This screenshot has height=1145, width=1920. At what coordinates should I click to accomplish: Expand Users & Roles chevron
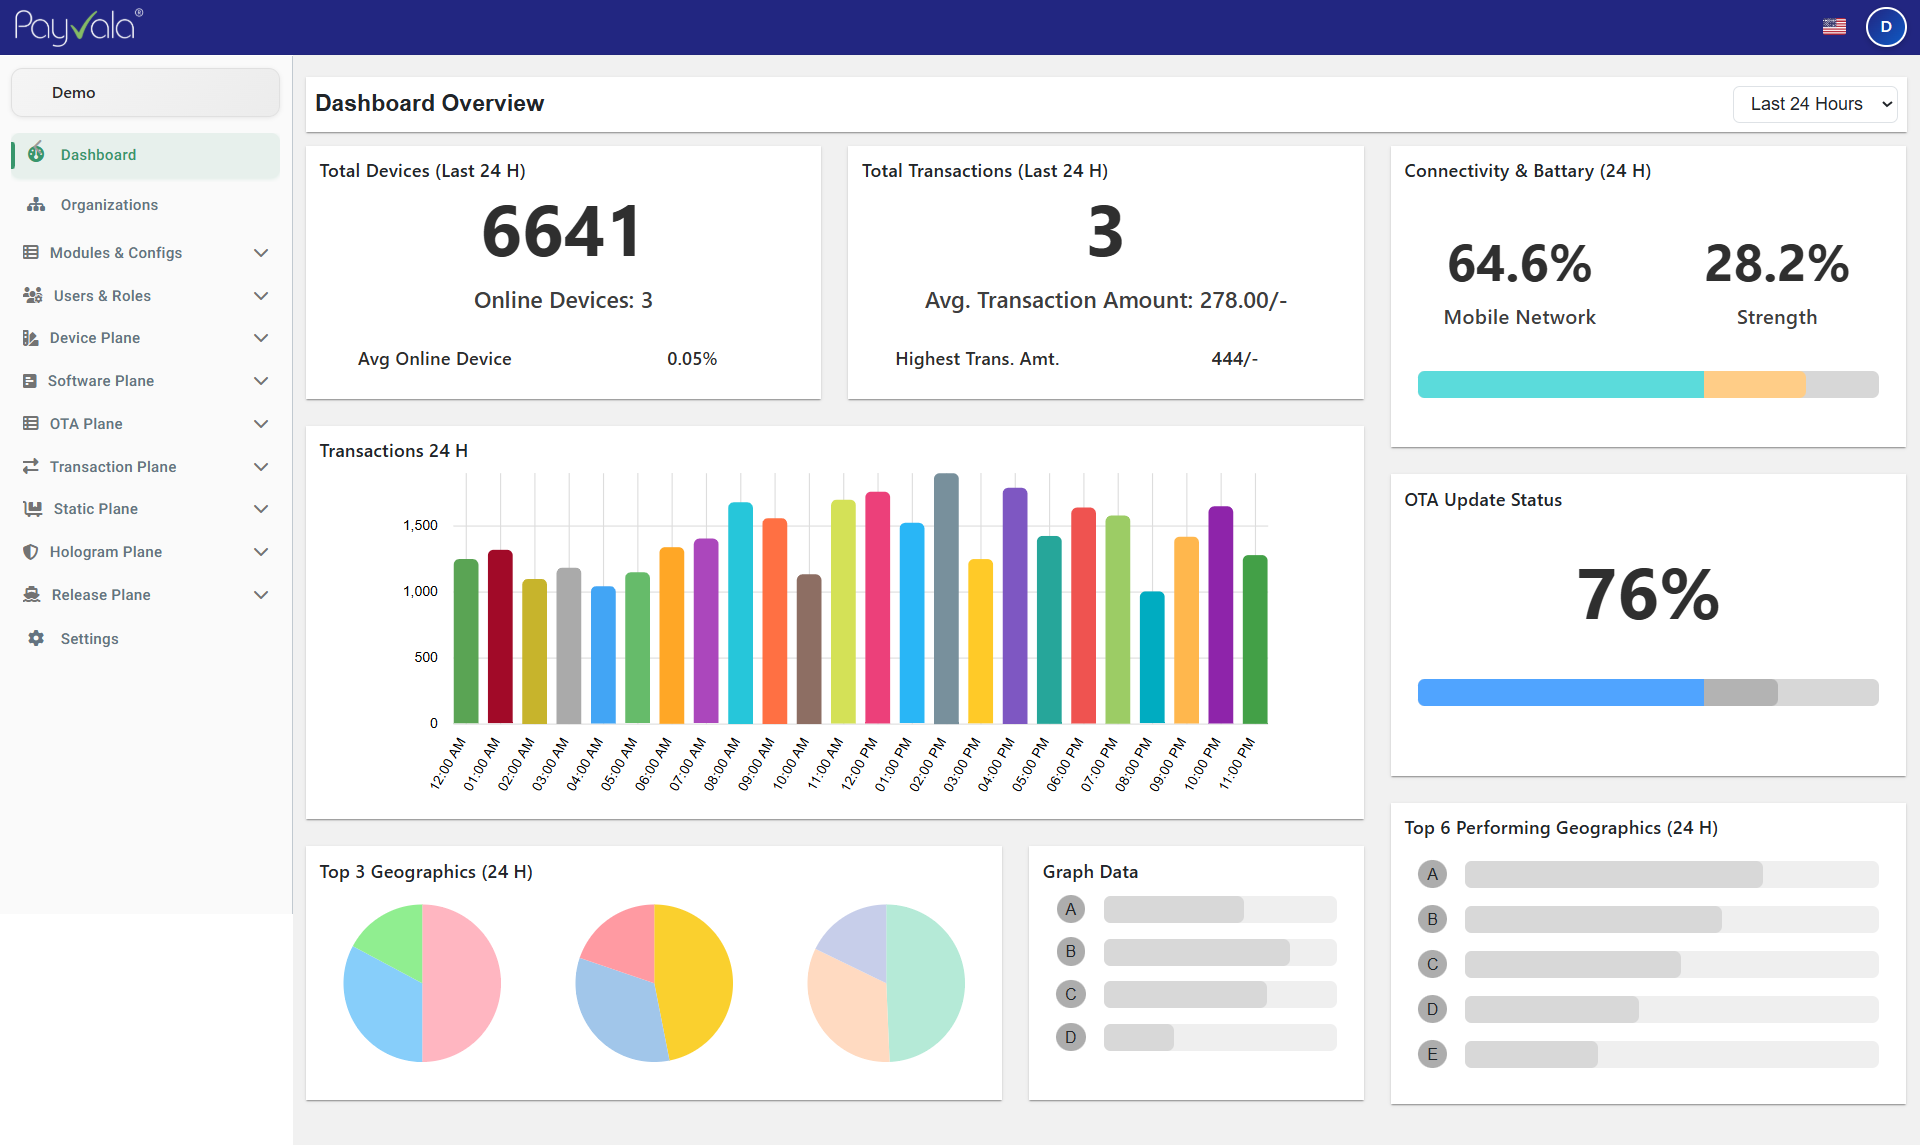[x=261, y=296]
